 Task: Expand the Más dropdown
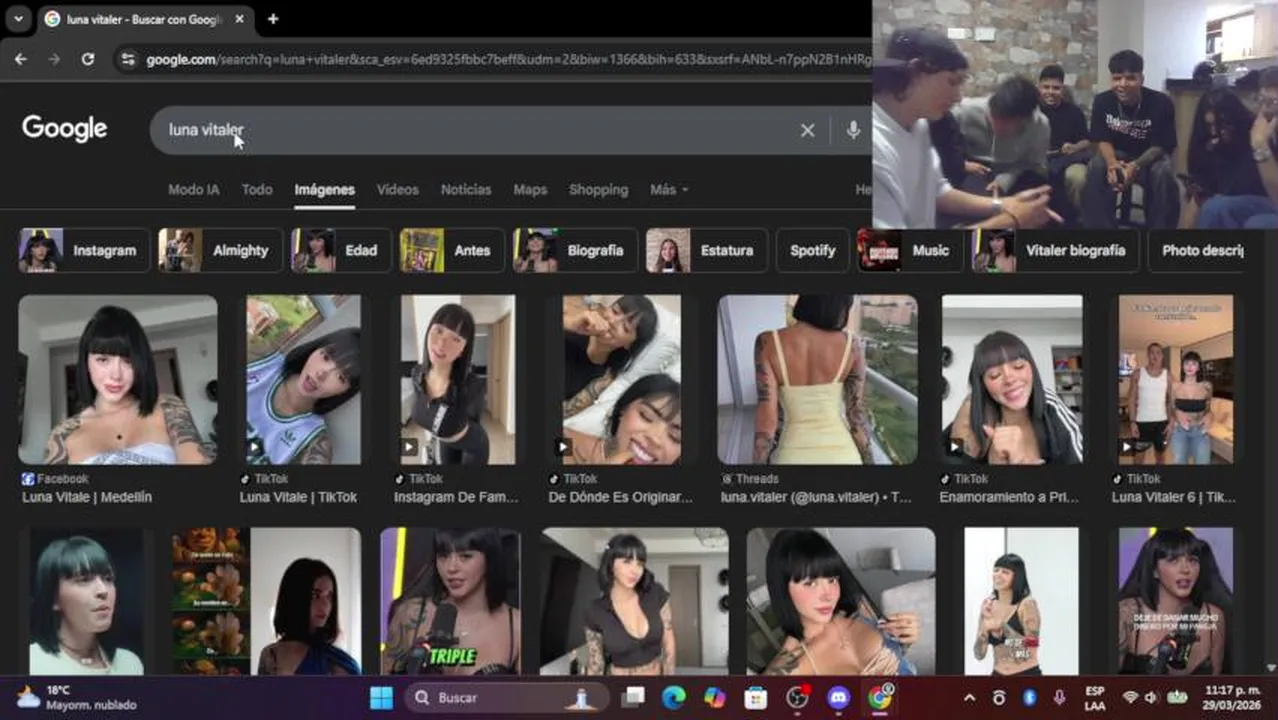click(669, 189)
